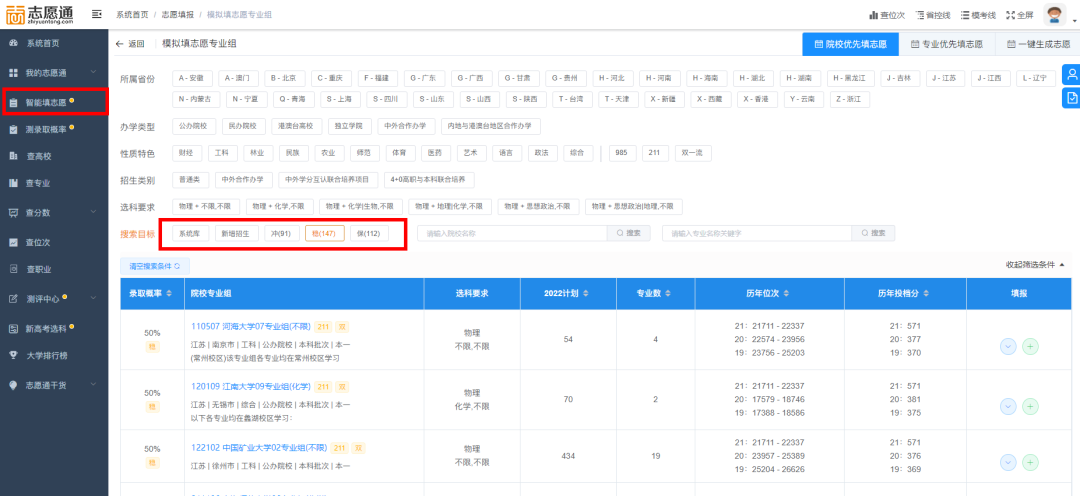Open 大学排行榜 in the sidebar
Image resolution: width=1080 pixels, height=496 pixels.
pos(46,355)
